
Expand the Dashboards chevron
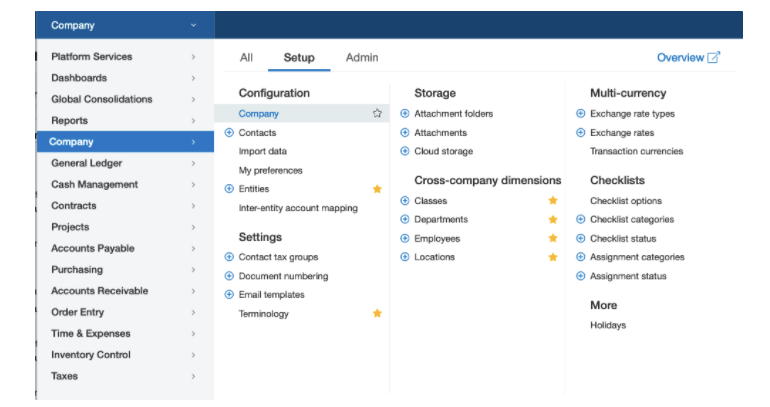pos(193,78)
